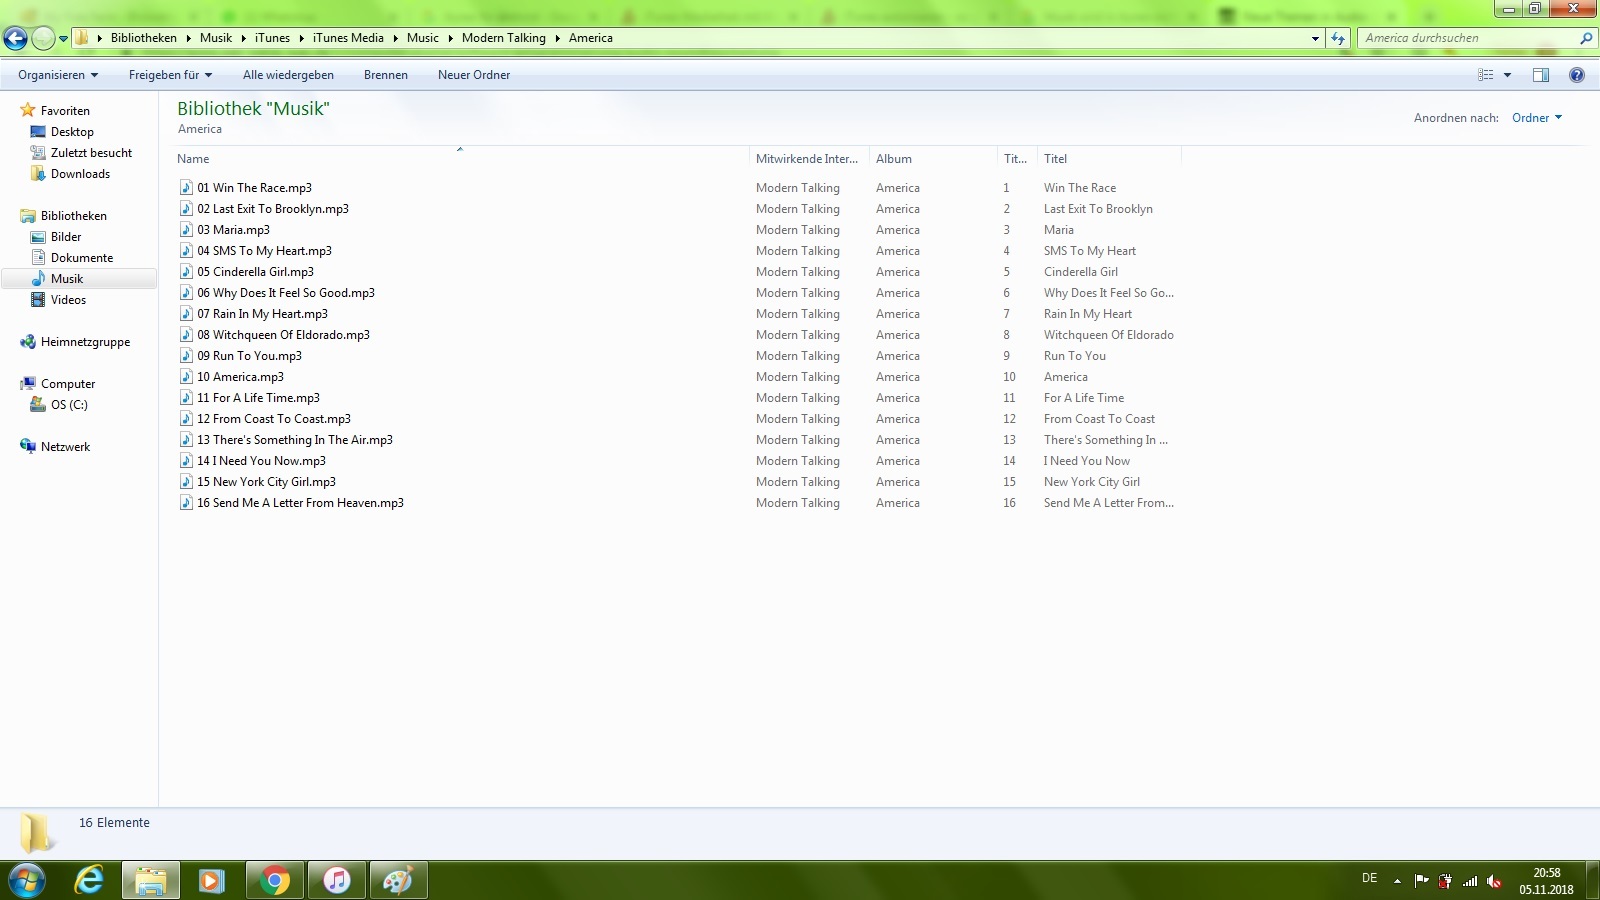Click the muted volume icon in the tray
The image size is (1600, 900).
[1494, 881]
